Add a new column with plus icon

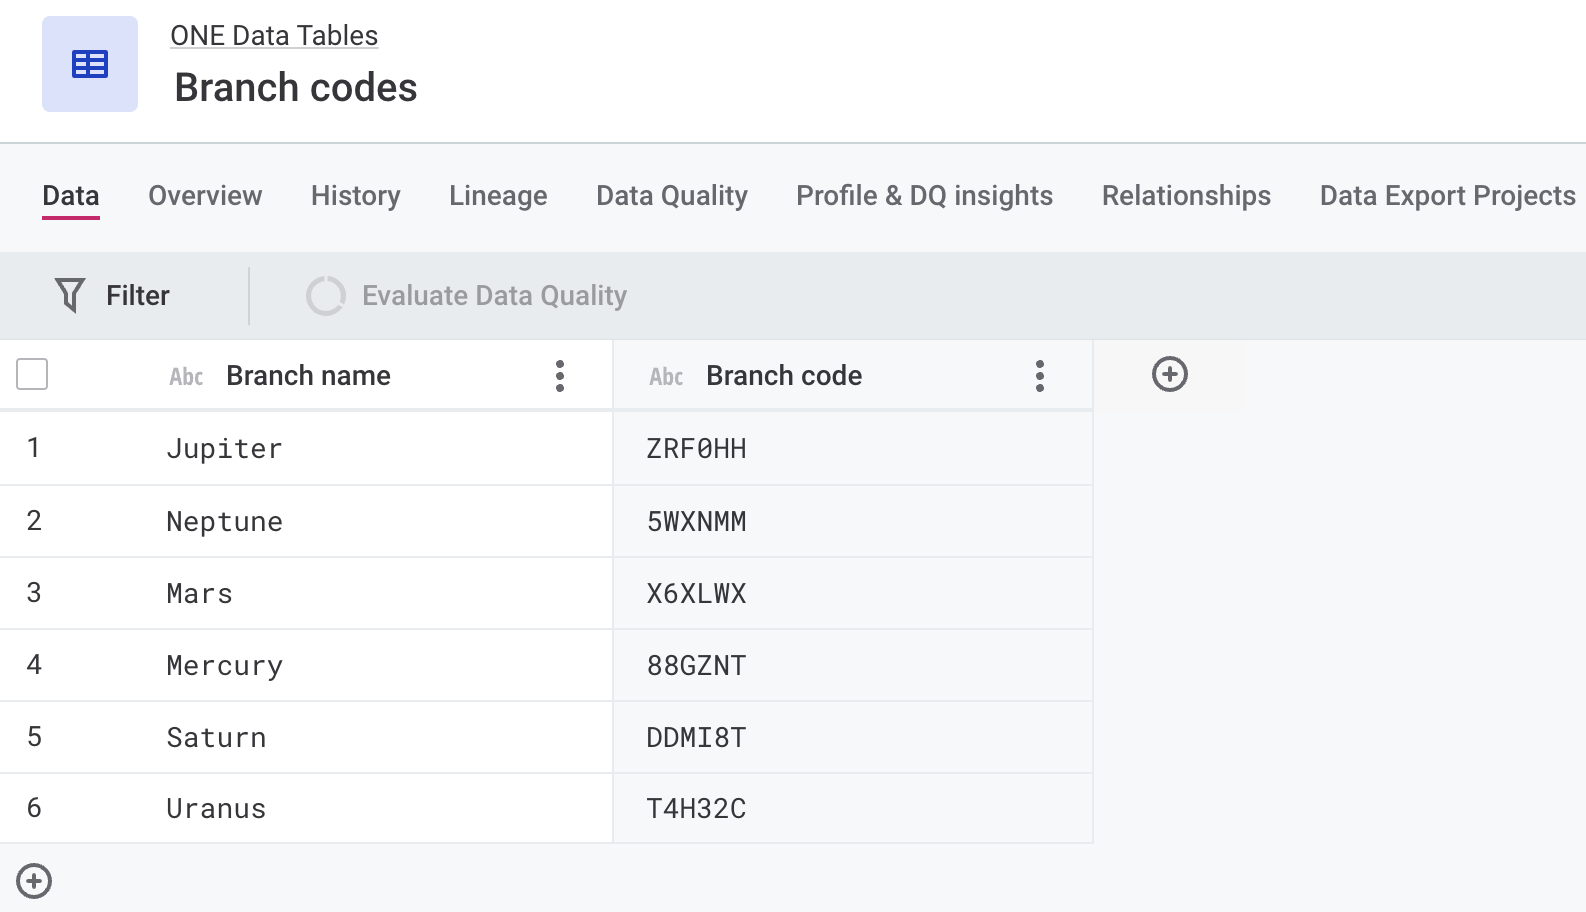[x=1169, y=374]
